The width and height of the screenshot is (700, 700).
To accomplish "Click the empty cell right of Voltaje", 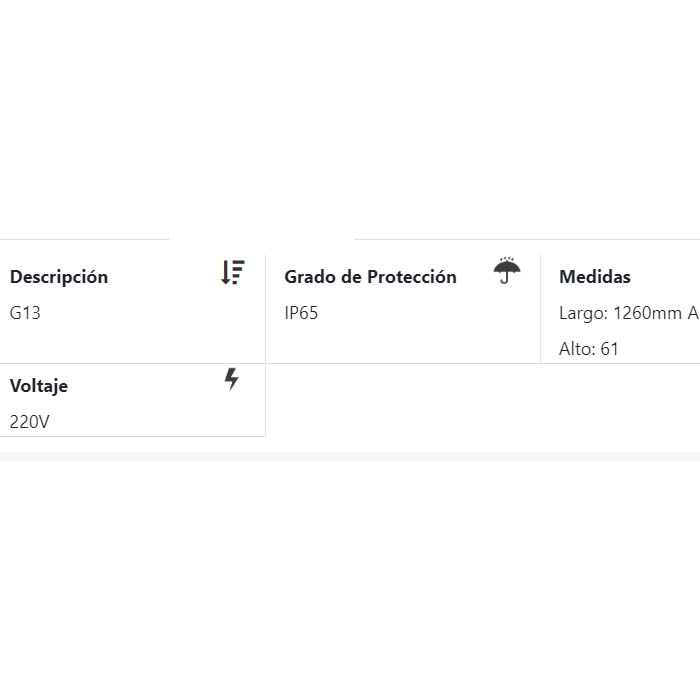I will tap(480, 400).
